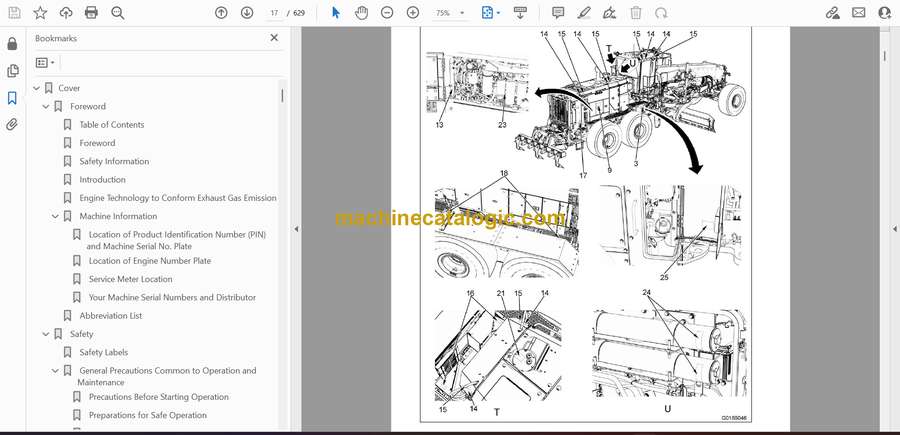
Task: Go to Service Meter Location bookmark
Action: click(x=130, y=279)
